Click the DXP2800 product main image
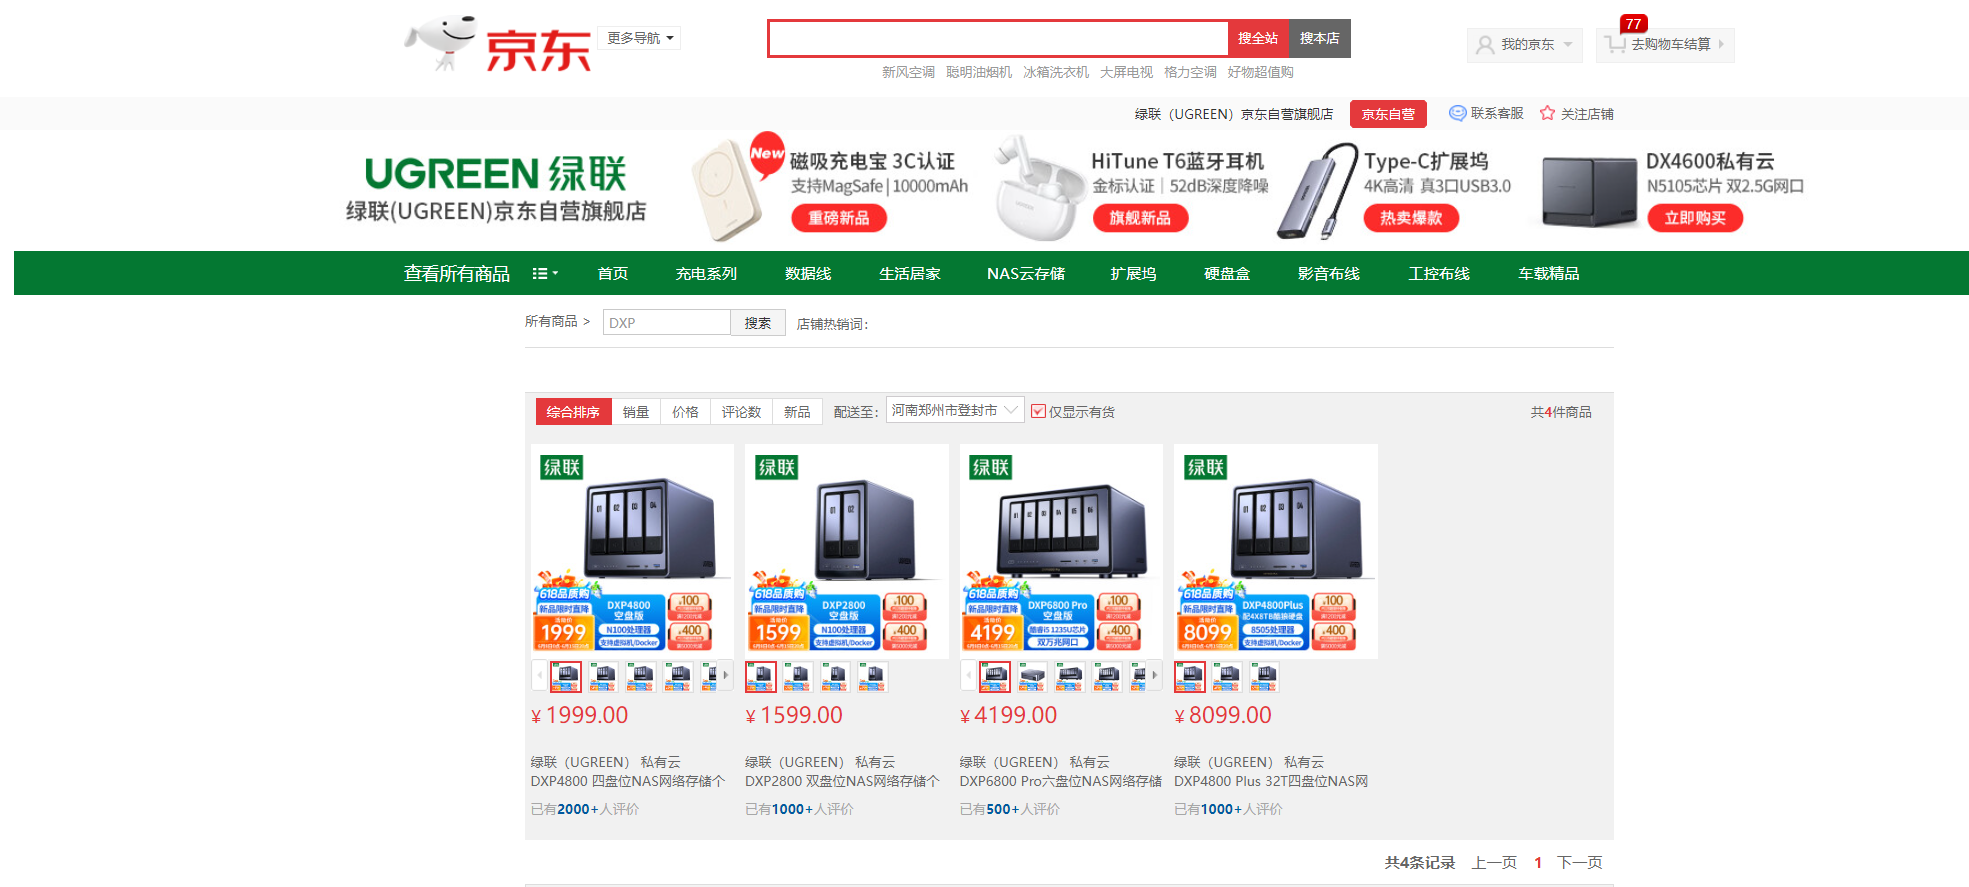The width and height of the screenshot is (1969, 887). pos(847,551)
